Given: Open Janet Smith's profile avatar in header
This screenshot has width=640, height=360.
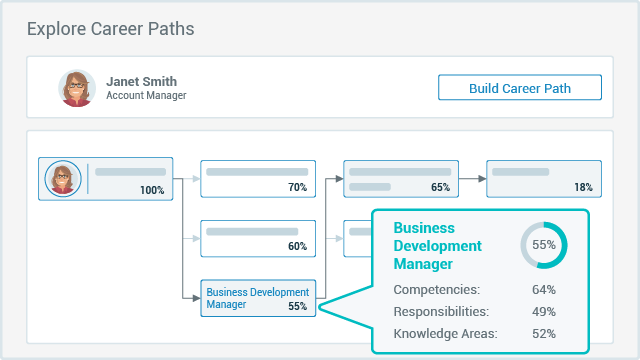Looking at the screenshot, I should click(x=77, y=88).
